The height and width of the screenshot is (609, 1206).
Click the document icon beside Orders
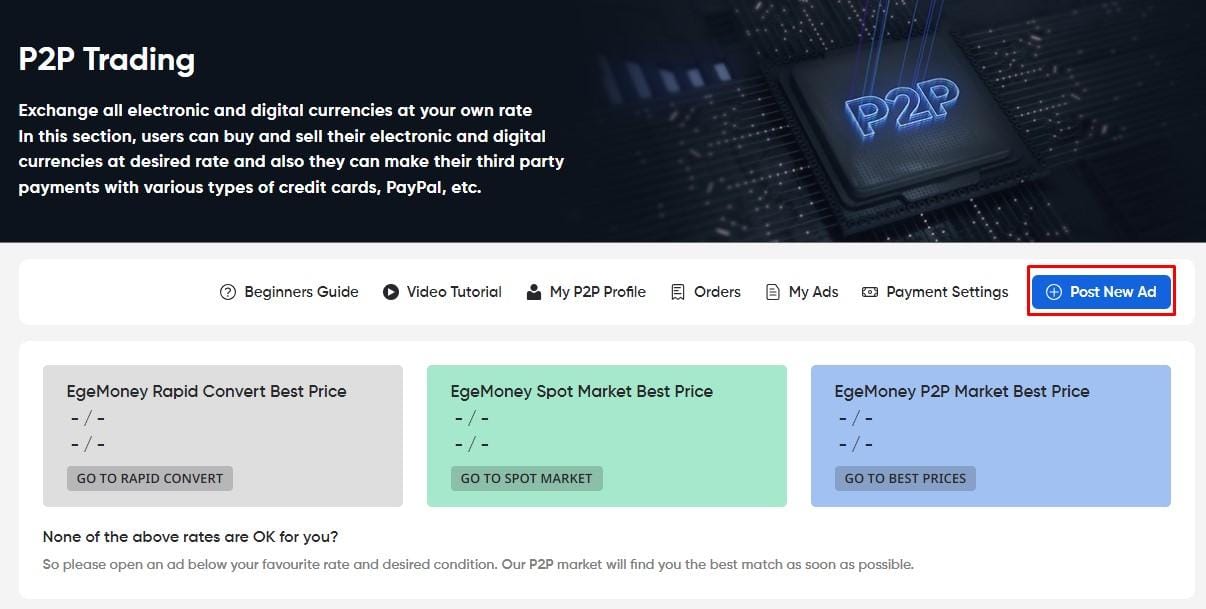677,291
